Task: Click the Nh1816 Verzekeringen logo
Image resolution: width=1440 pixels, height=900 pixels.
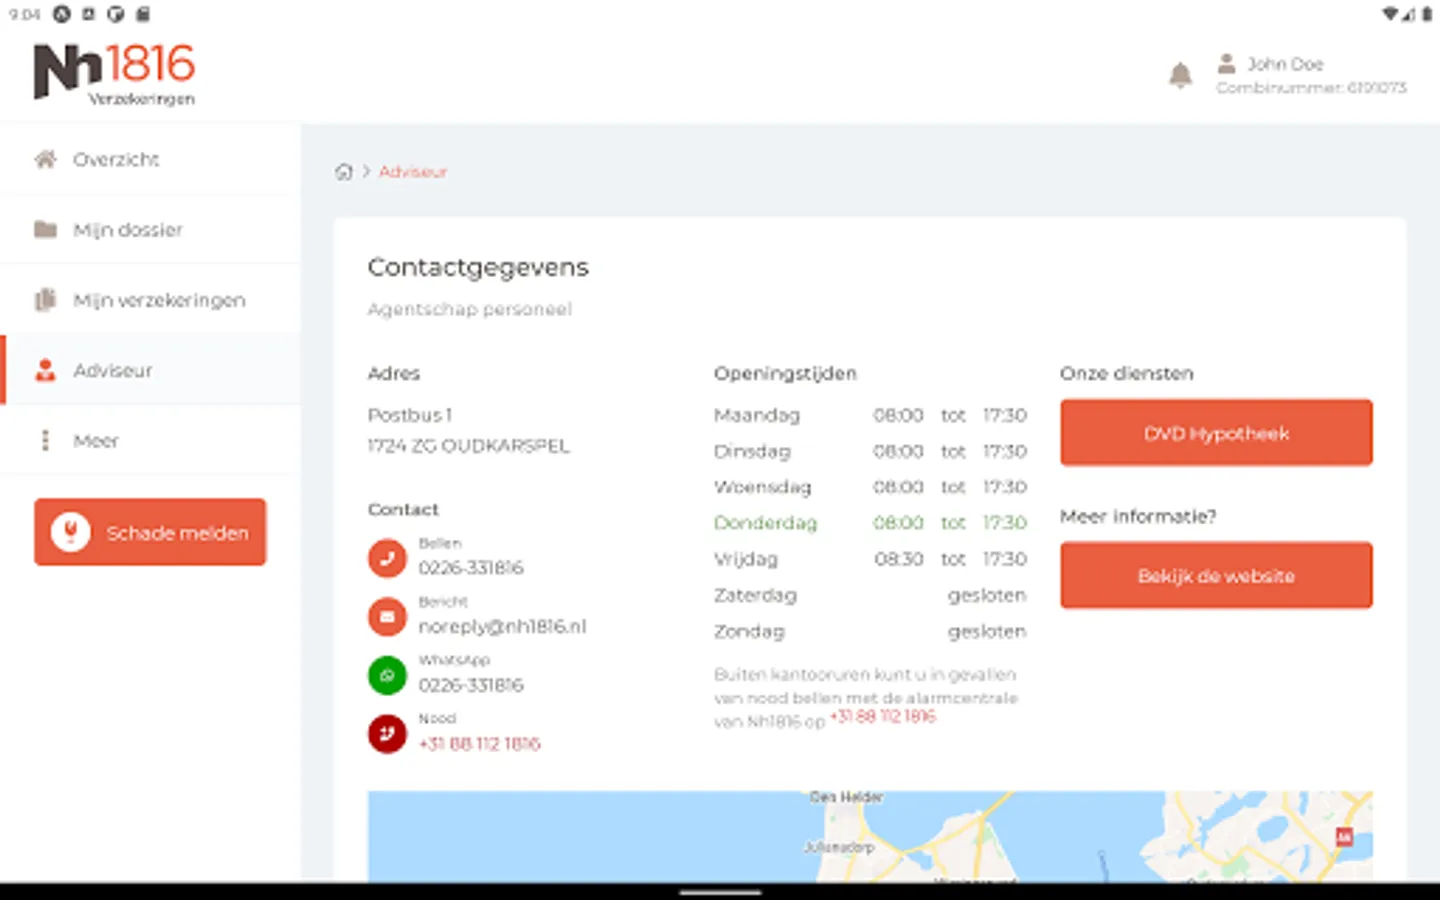Action: (x=114, y=74)
